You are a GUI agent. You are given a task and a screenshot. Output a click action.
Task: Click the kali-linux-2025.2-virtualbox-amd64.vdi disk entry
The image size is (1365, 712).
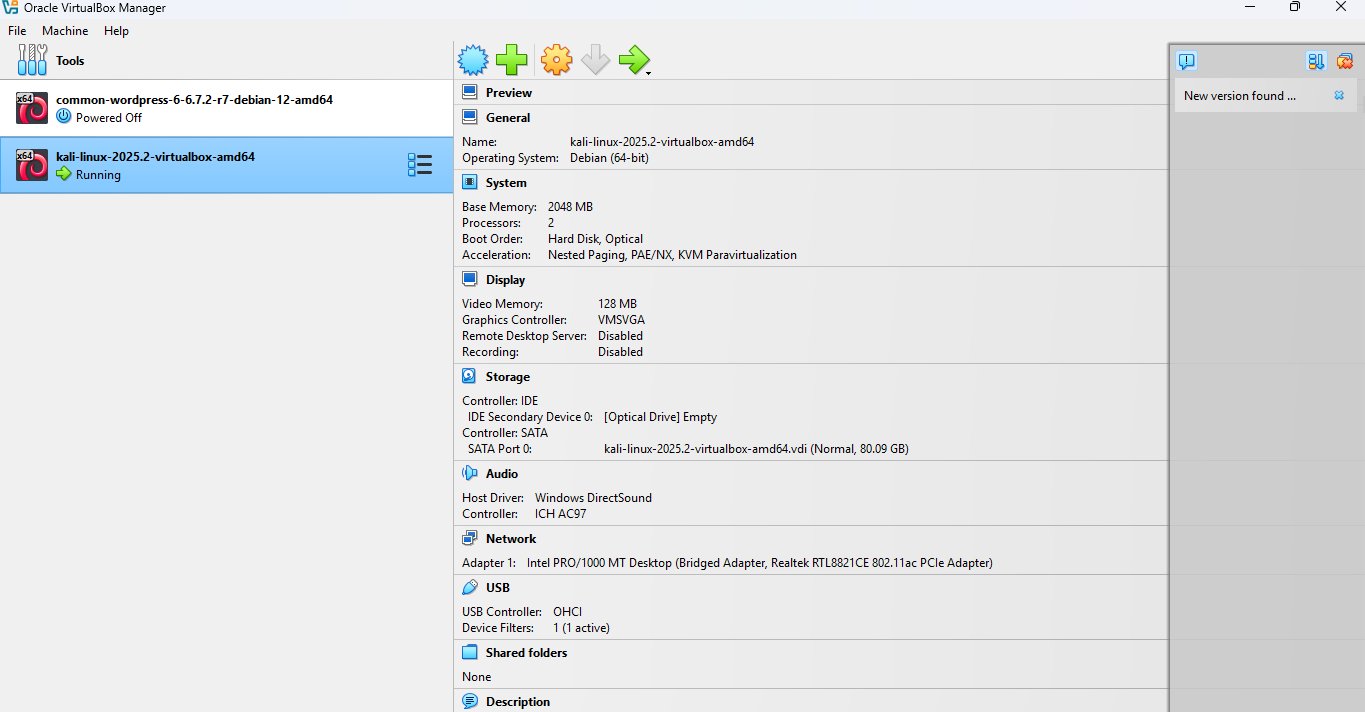click(756, 448)
